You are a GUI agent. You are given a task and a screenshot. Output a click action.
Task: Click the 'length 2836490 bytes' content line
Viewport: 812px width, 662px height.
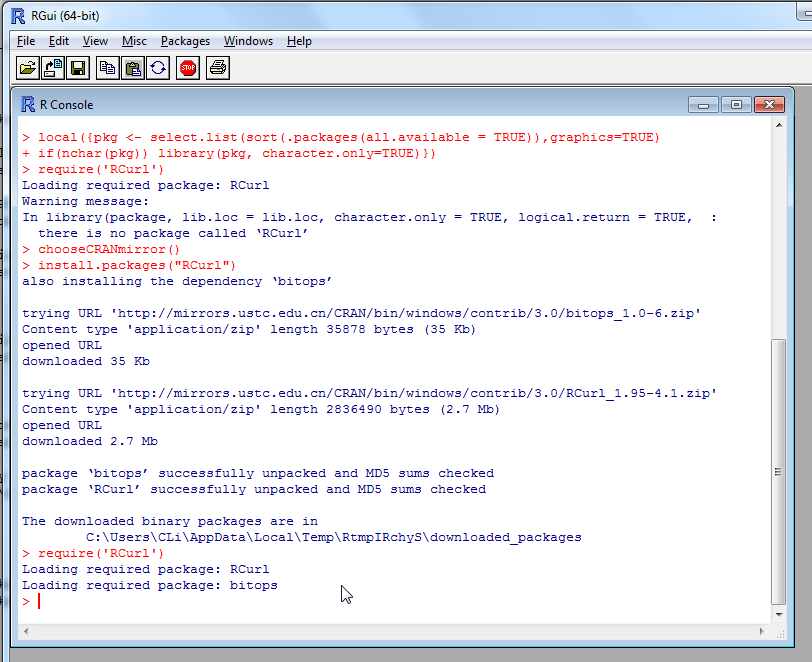click(x=260, y=409)
